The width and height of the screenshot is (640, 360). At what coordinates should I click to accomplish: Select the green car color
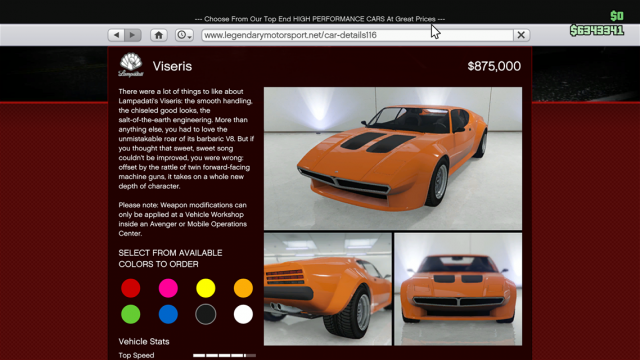point(131,314)
